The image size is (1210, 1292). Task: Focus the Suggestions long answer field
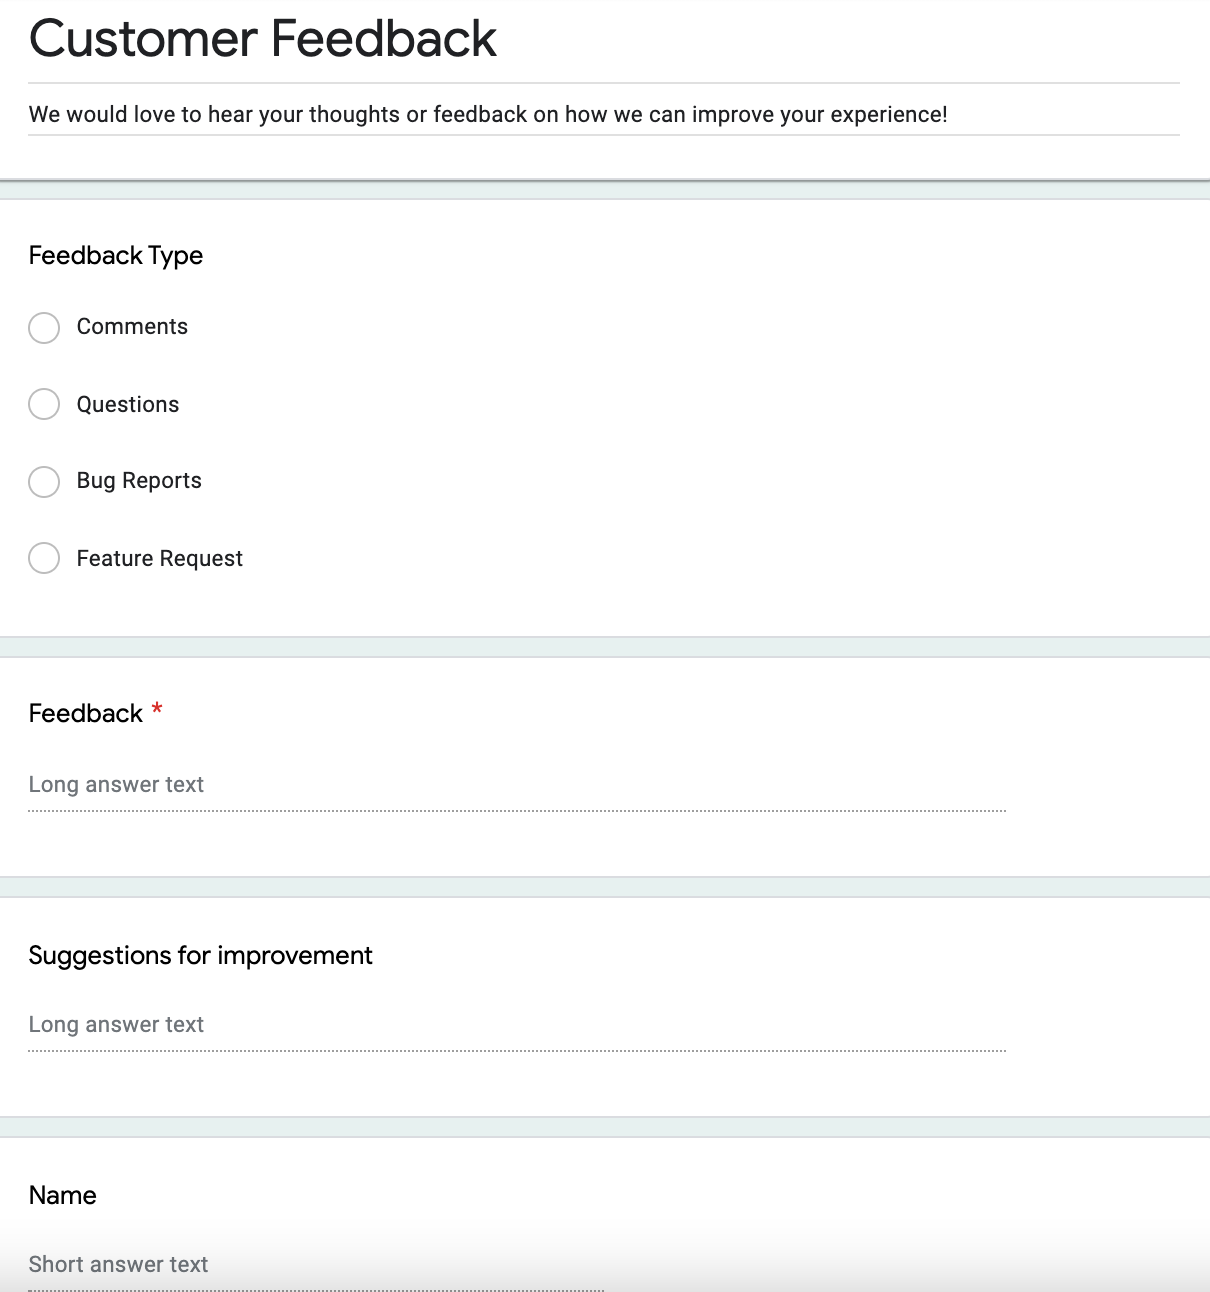pyautogui.click(x=516, y=1026)
